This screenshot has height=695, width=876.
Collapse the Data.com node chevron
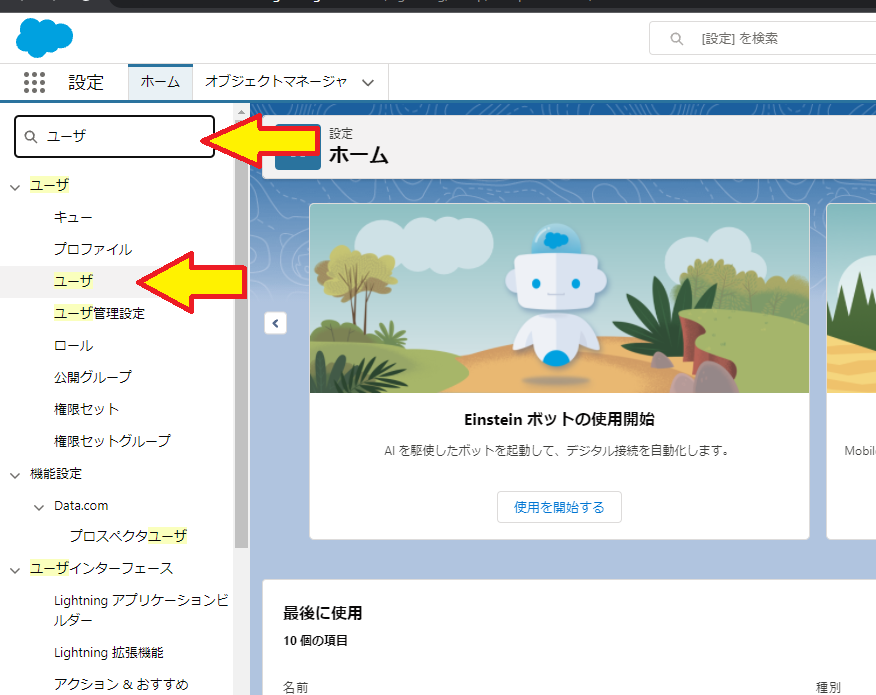39,507
